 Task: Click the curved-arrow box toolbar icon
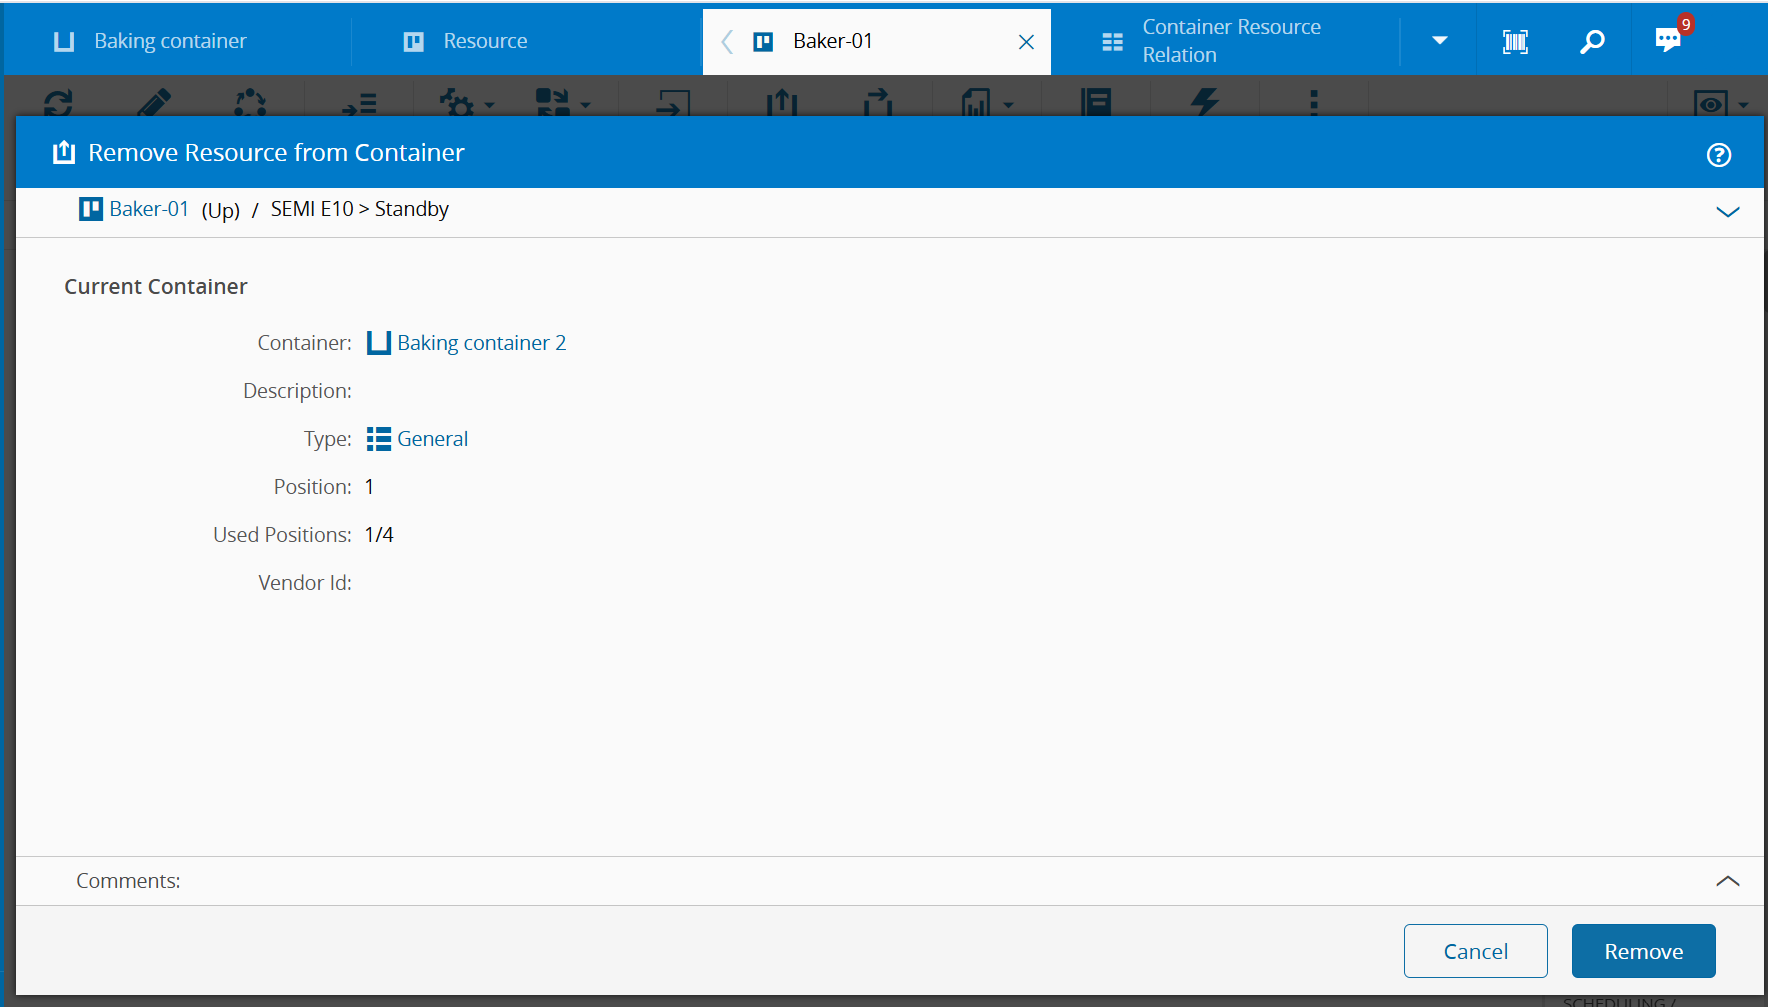coord(878,102)
